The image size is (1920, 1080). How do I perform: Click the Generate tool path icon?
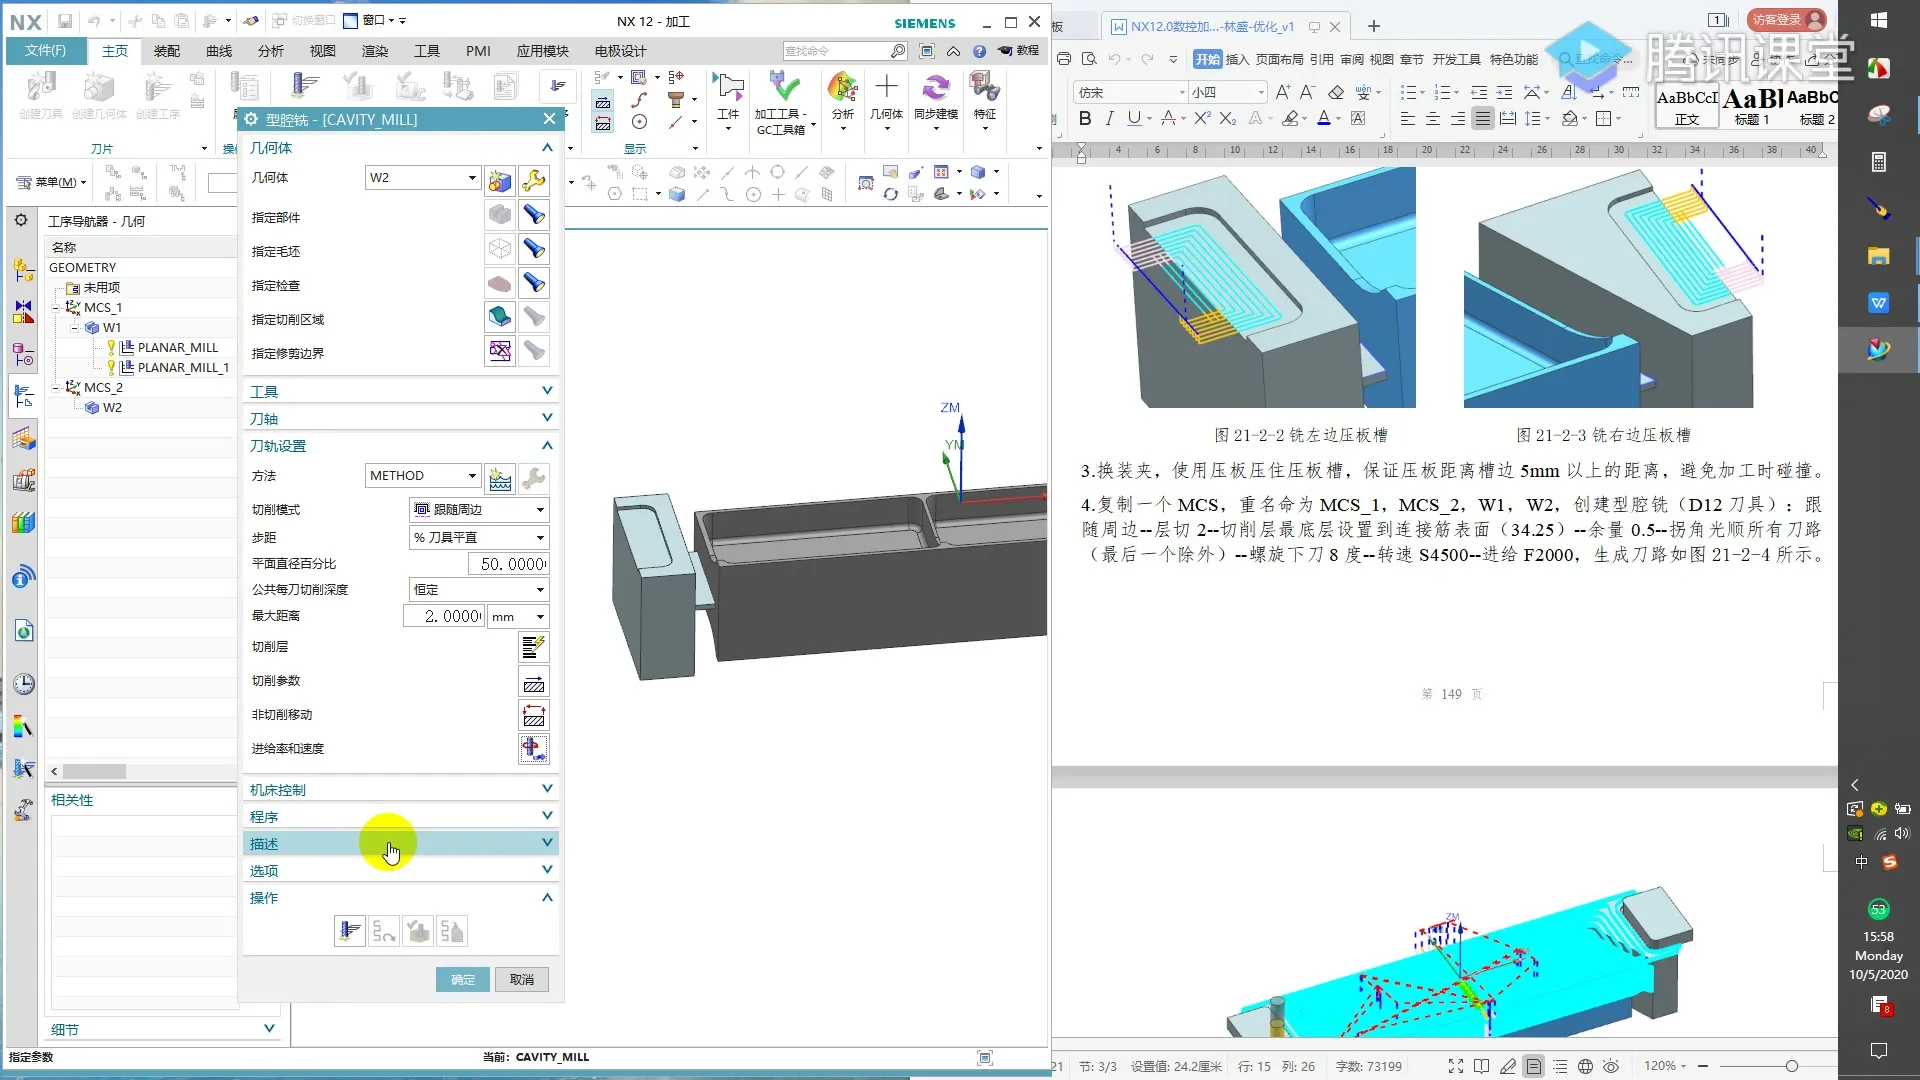[x=349, y=932]
